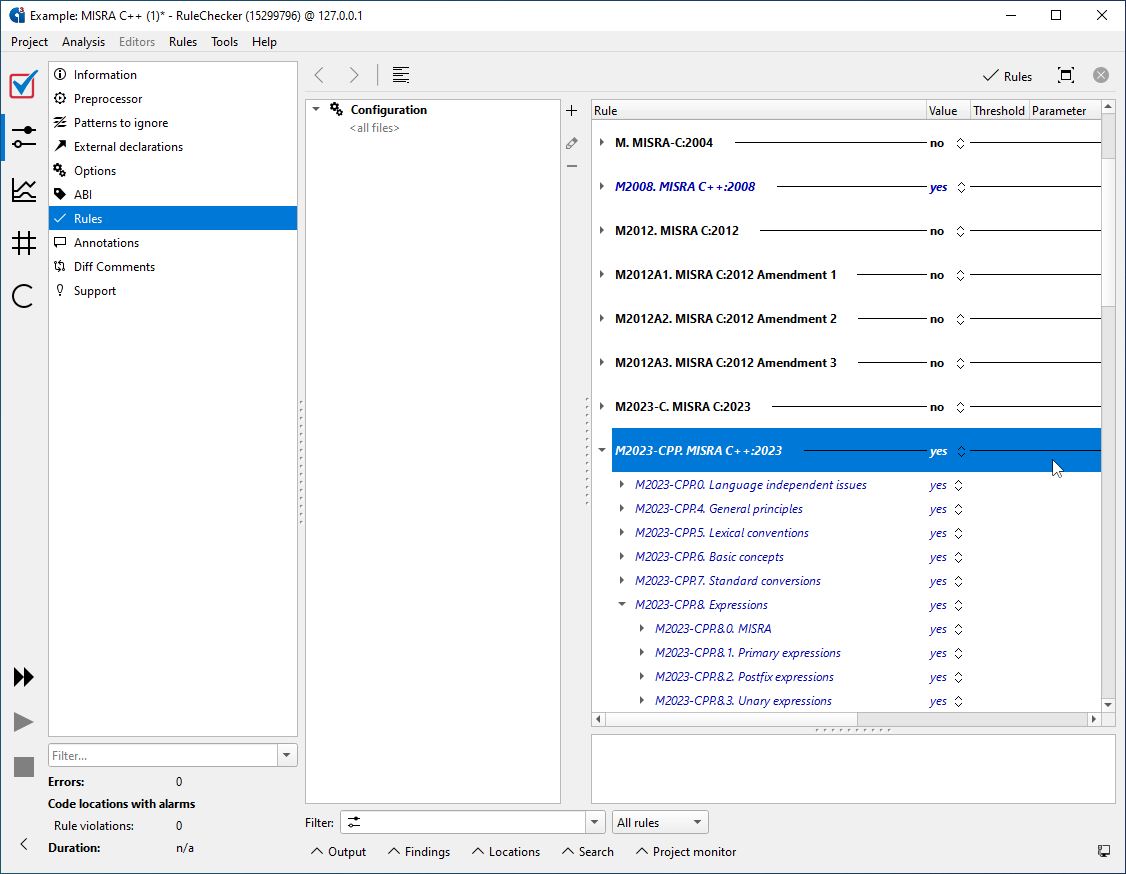This screenshot has height=874, width=1126.
Task: Toggle value stepper for M2012A2 Amendment 2
Action: (960, 320)
